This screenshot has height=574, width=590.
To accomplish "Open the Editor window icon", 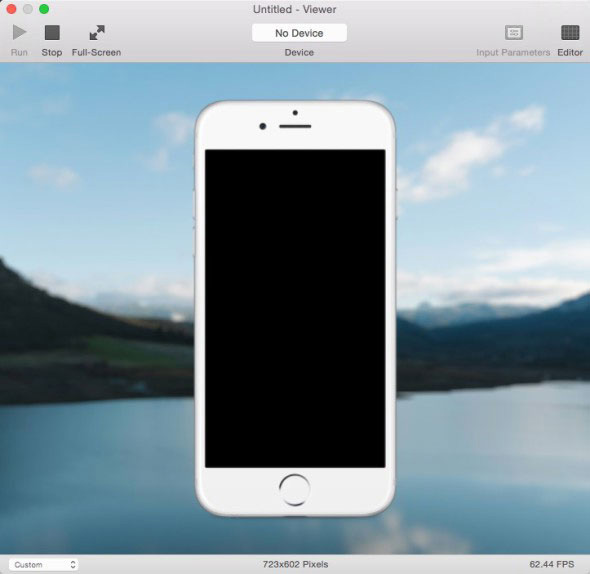I will click(x=570, y=33).
